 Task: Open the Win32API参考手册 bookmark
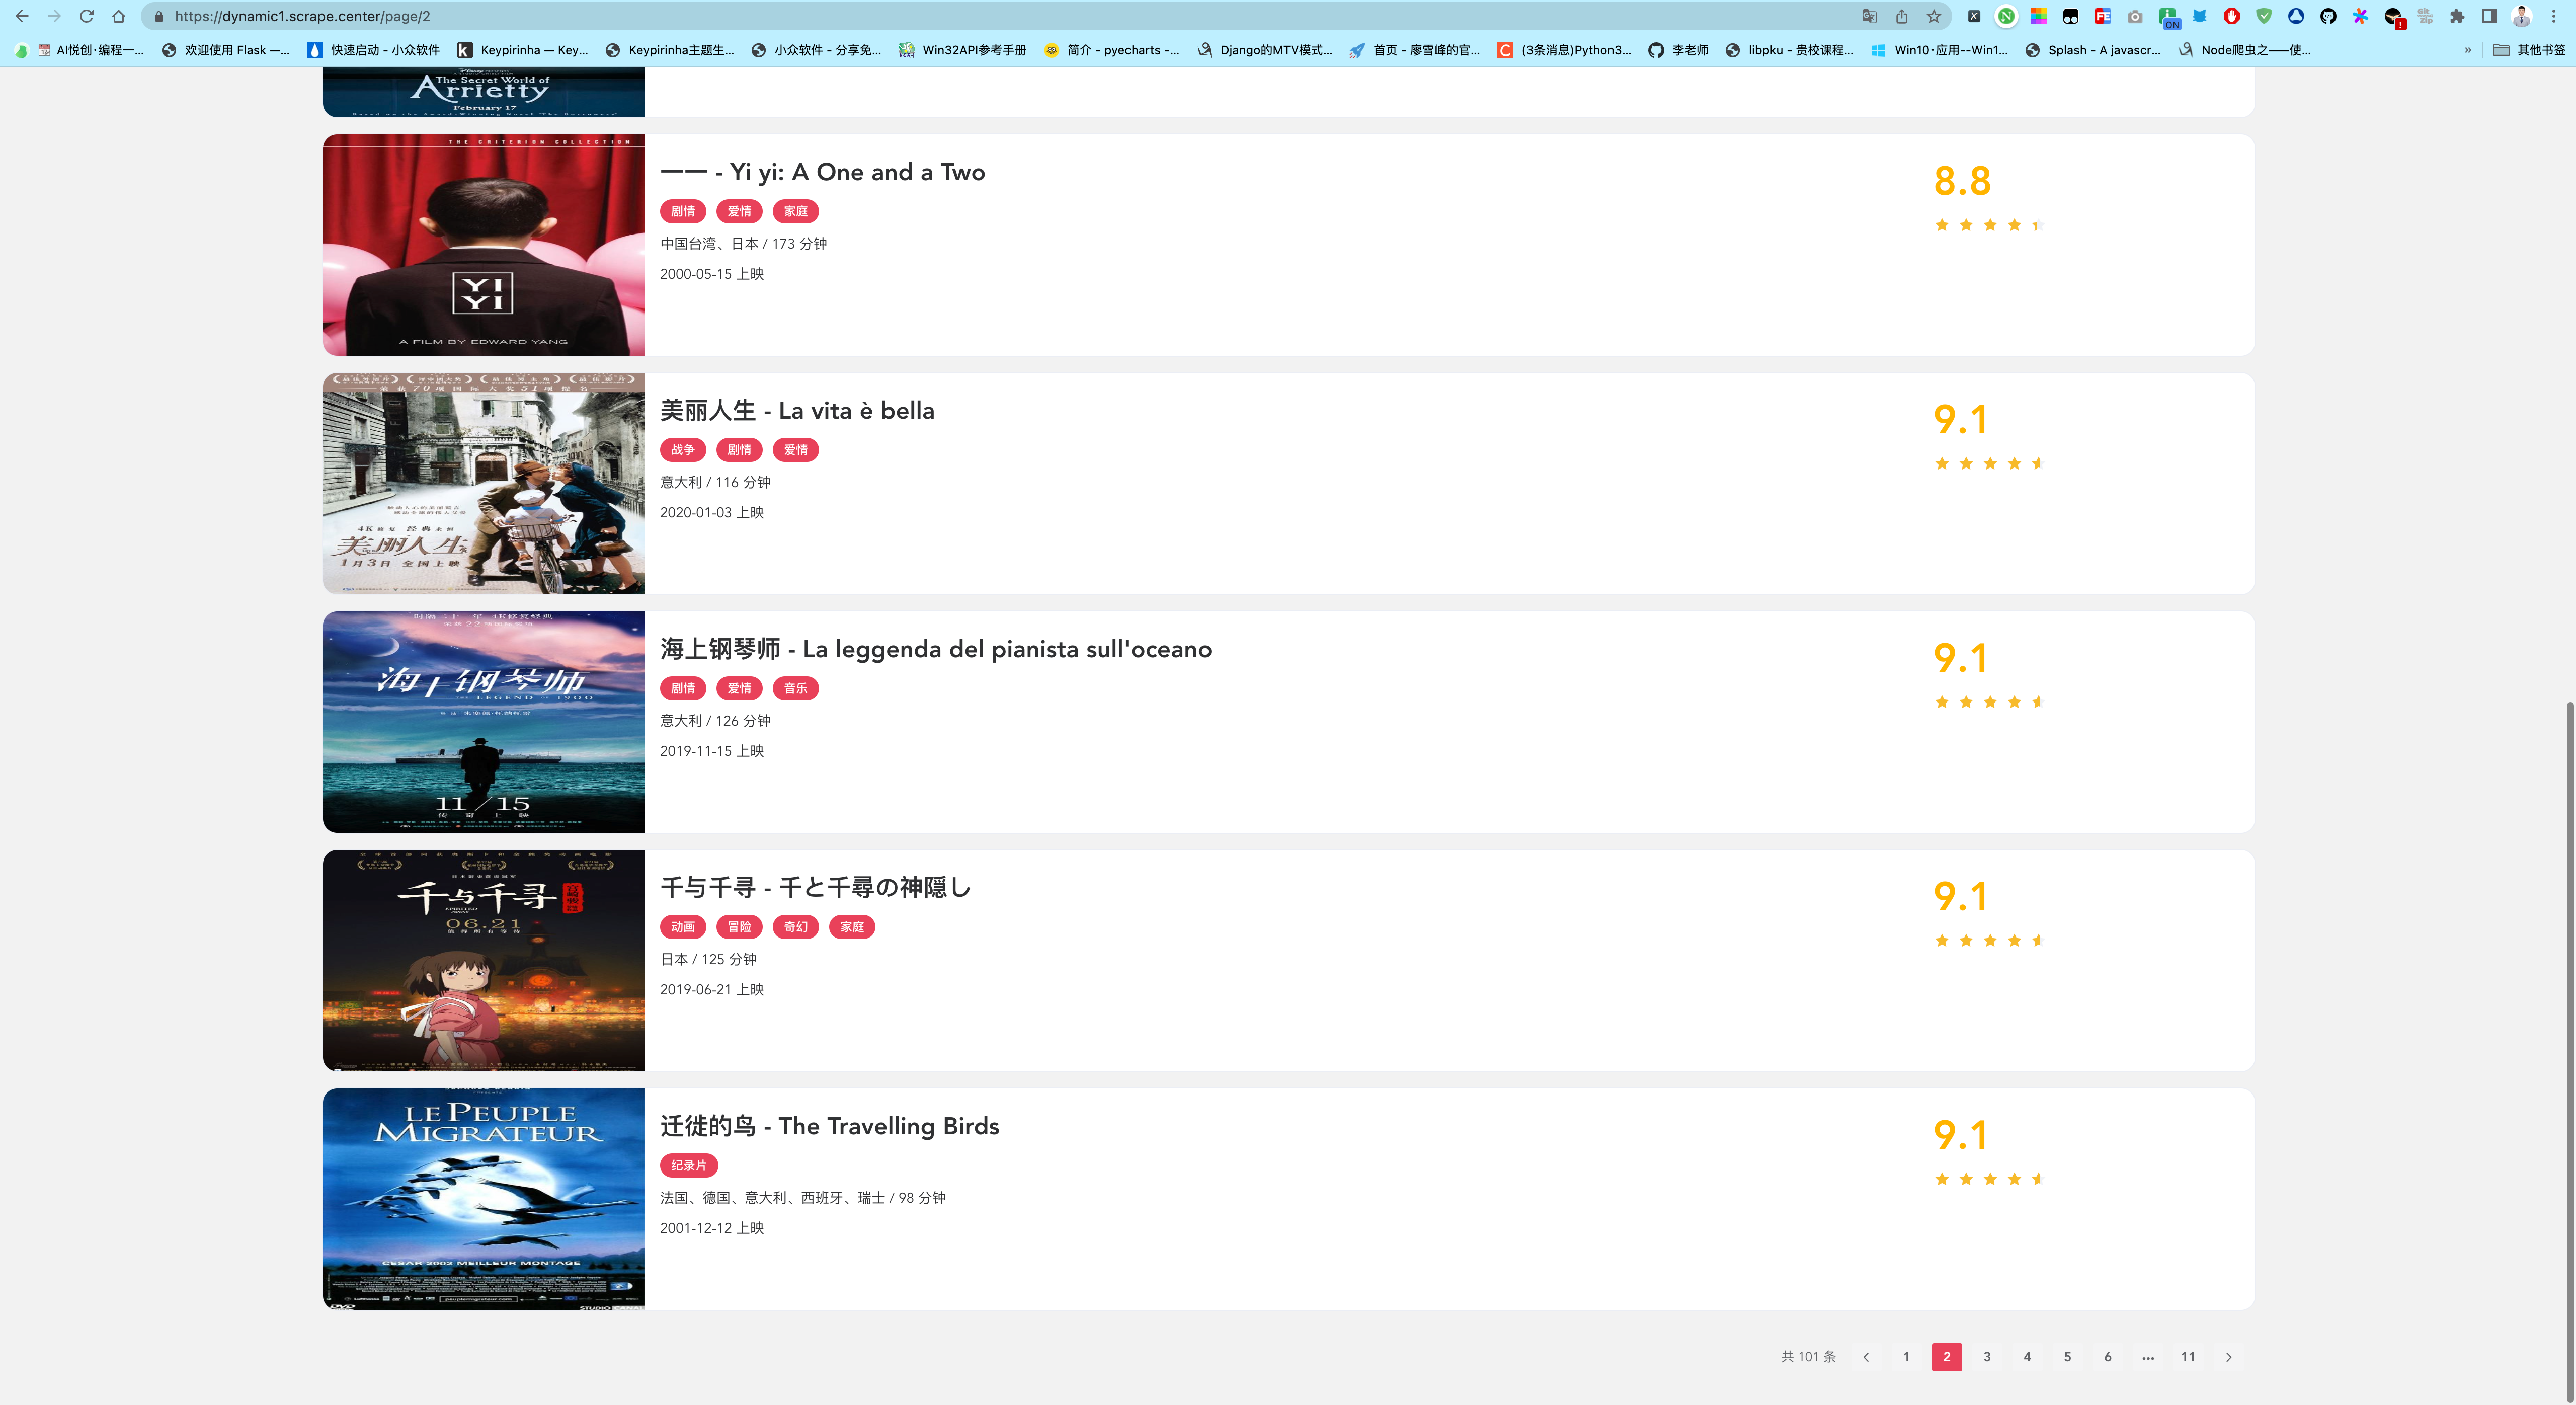(x=963, y=50)
